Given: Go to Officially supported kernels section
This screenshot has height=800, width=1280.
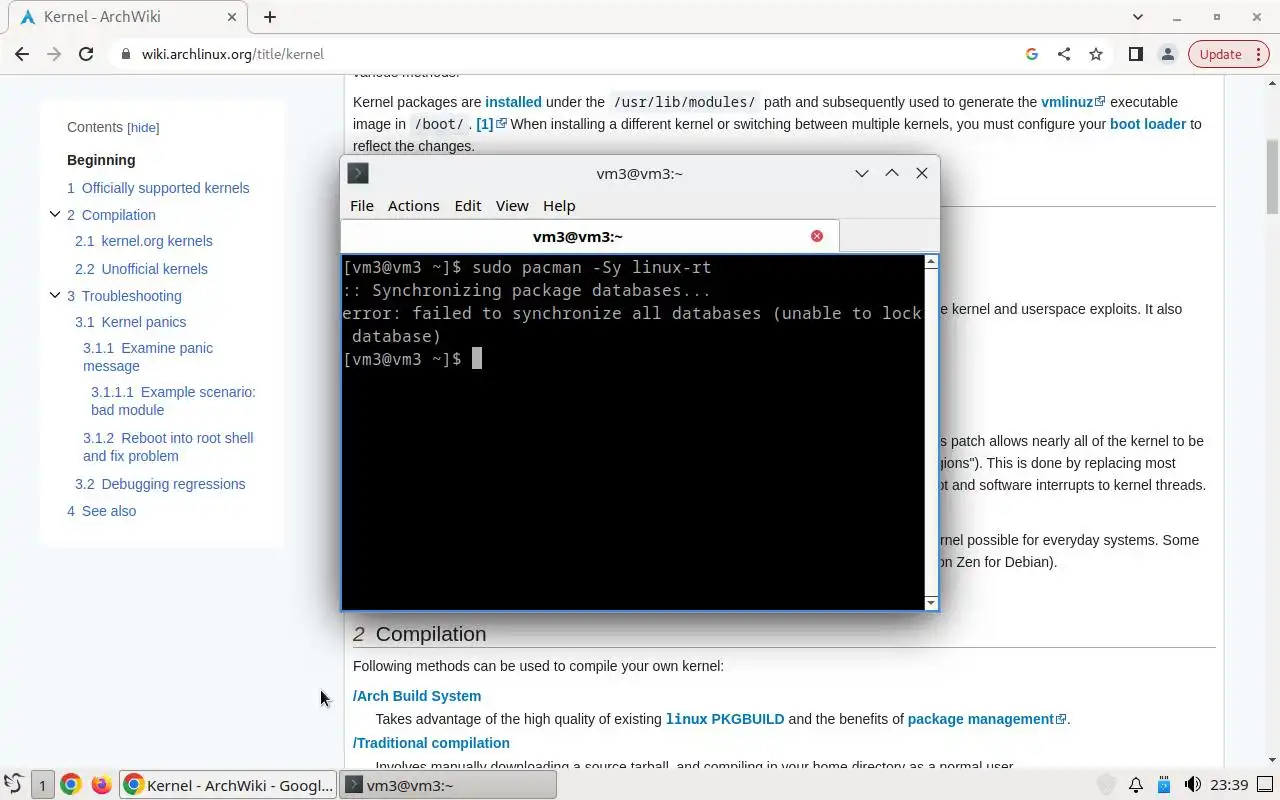Looking at the screenshot, I should 158,188.
